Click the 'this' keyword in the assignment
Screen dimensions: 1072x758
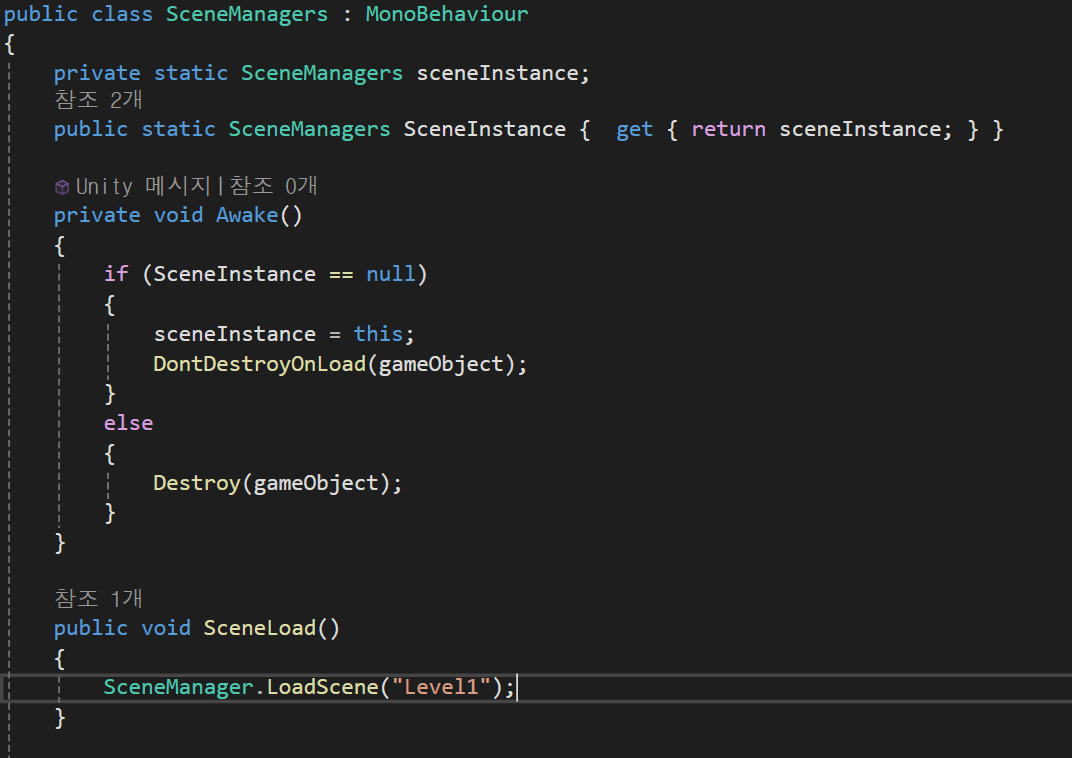coord(378,334)
